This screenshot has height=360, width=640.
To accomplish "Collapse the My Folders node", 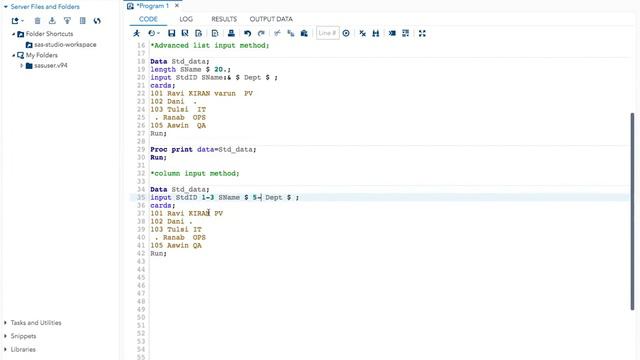I will pos(13,56).
